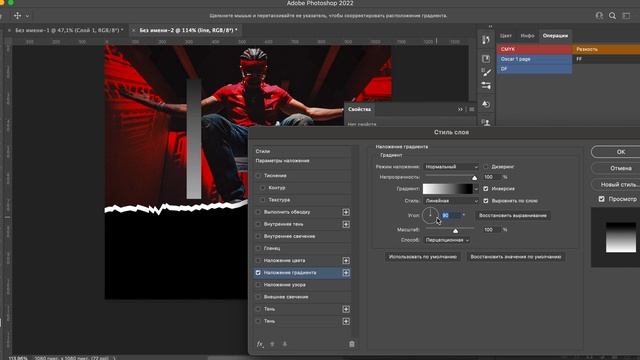Open the Стиль Линейная dropdown

pos(451,201)
